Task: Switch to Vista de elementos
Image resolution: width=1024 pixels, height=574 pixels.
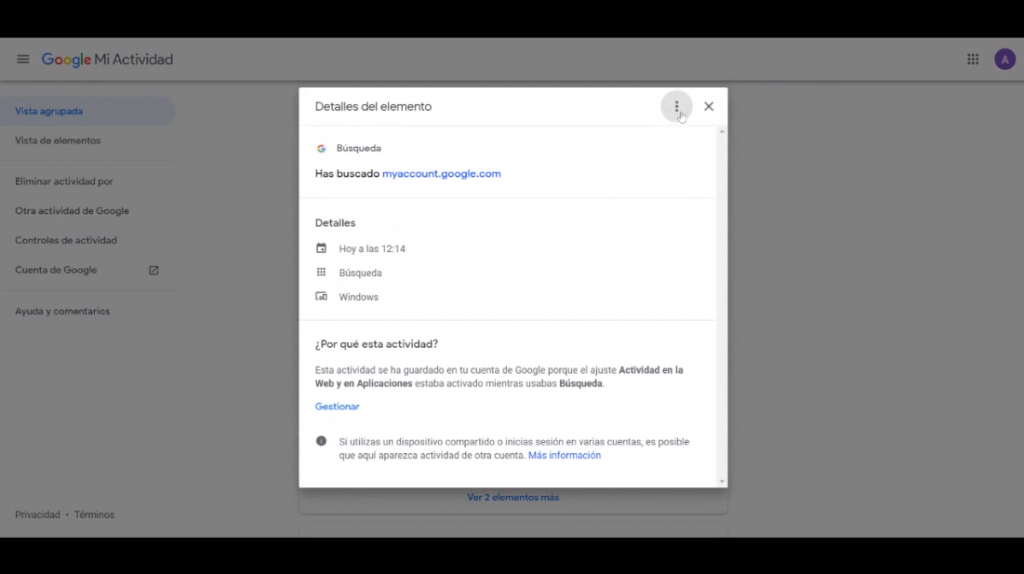Action: point(58,141)
